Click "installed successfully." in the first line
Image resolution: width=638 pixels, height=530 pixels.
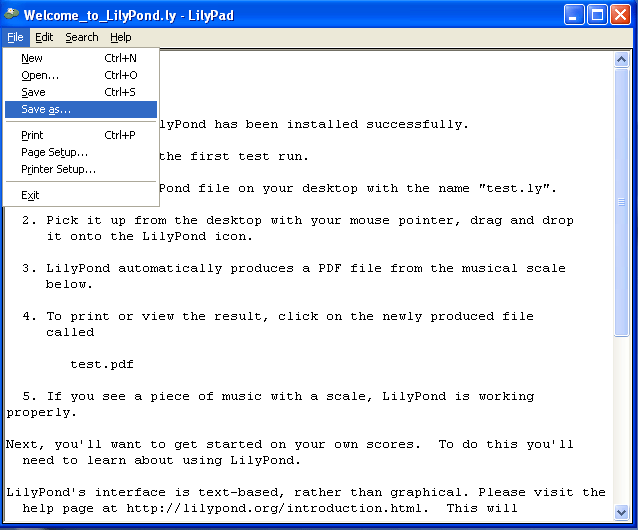tap(378, 124)
